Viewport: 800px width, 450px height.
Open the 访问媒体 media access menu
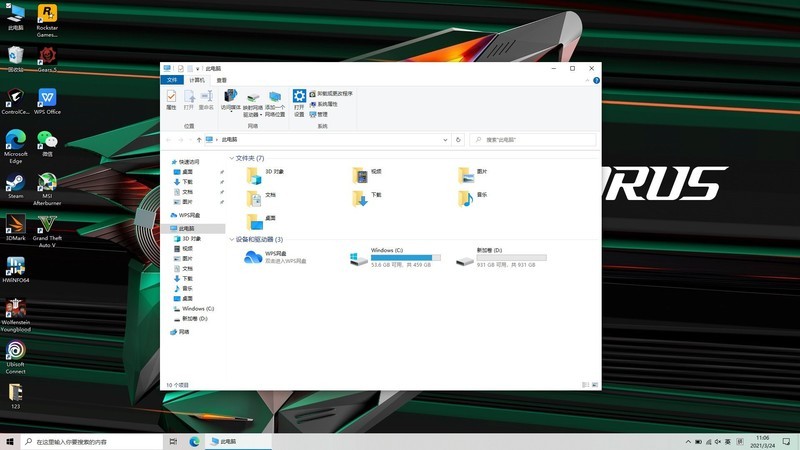tap(231, 99)
